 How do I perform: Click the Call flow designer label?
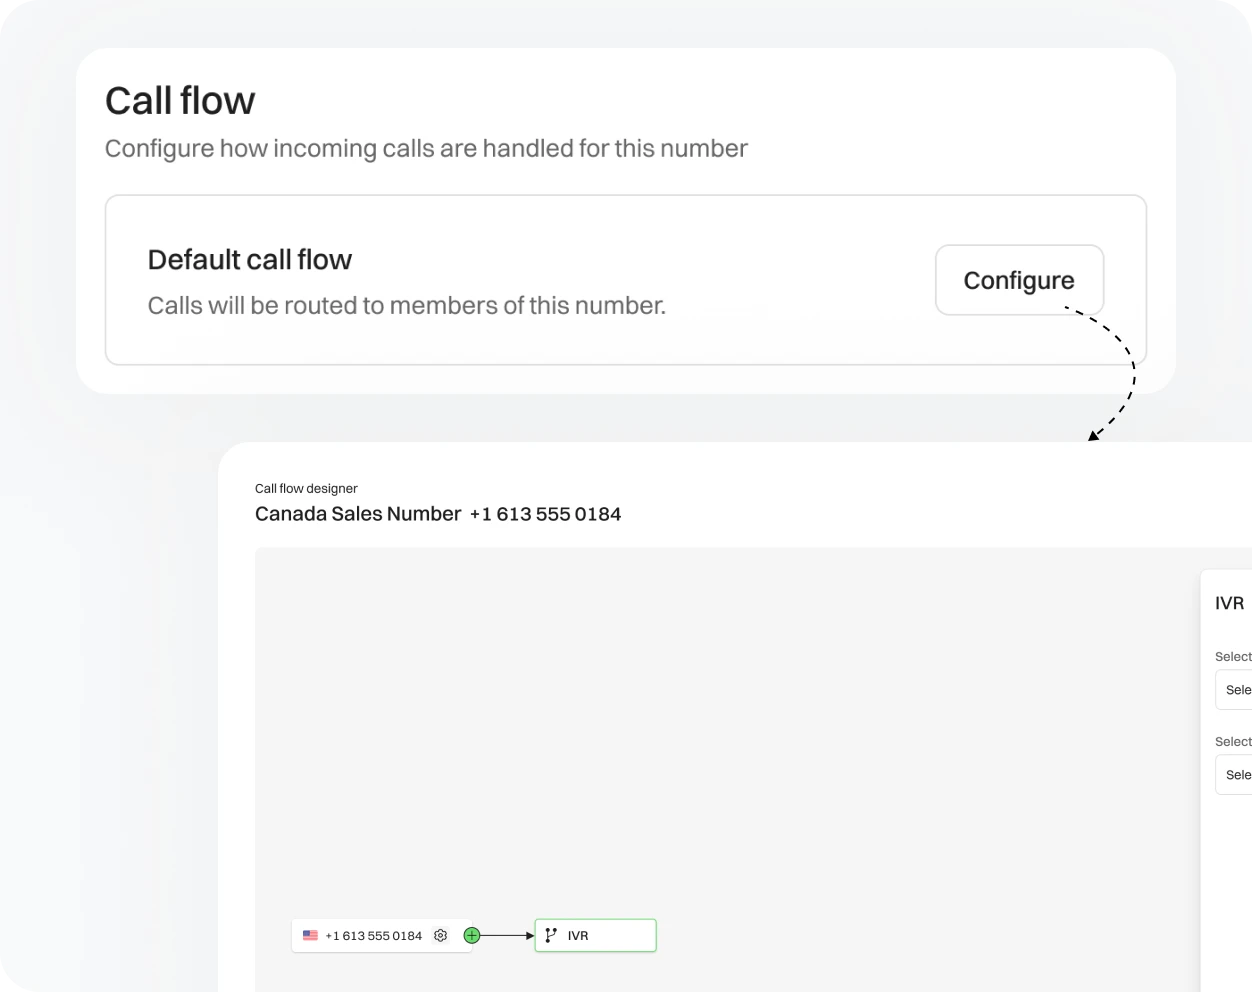pyautogui.click(x=306, y=488)
